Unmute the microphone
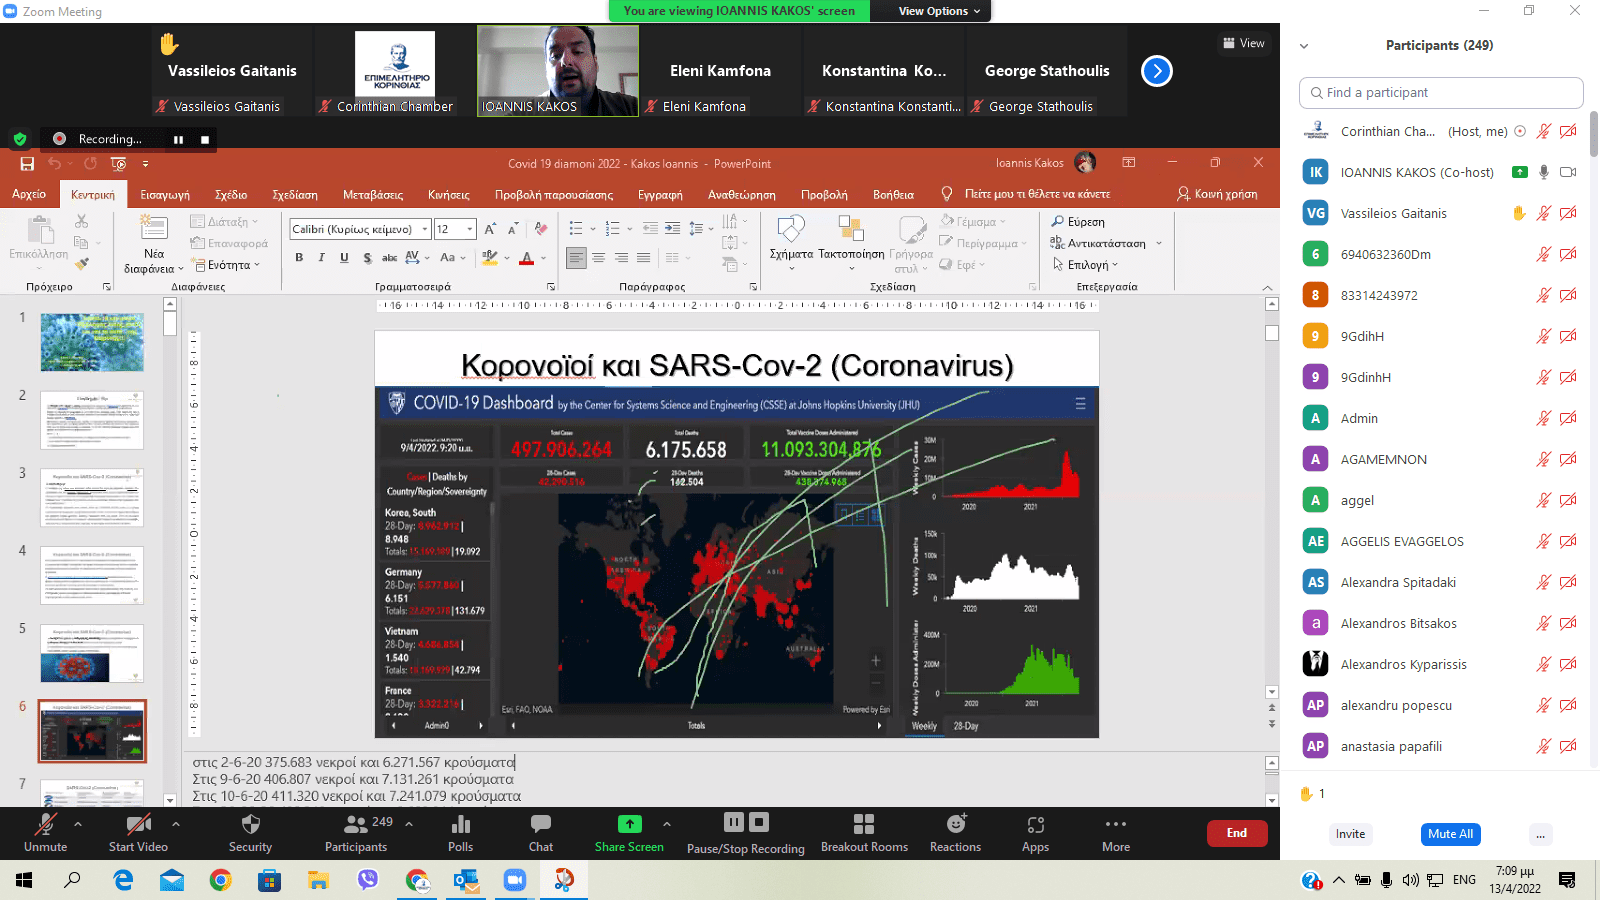 (x=45, y=825)
